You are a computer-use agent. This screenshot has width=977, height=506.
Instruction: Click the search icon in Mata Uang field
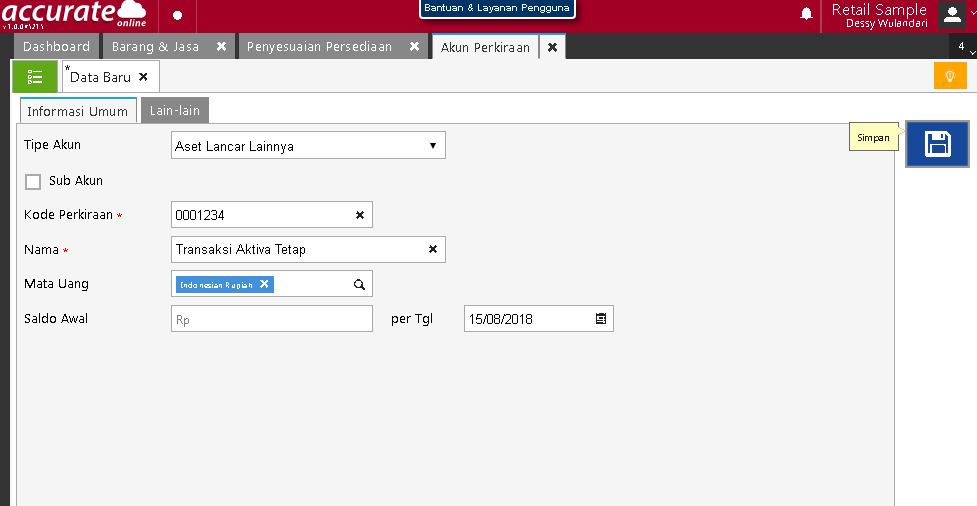click(359, 284)
